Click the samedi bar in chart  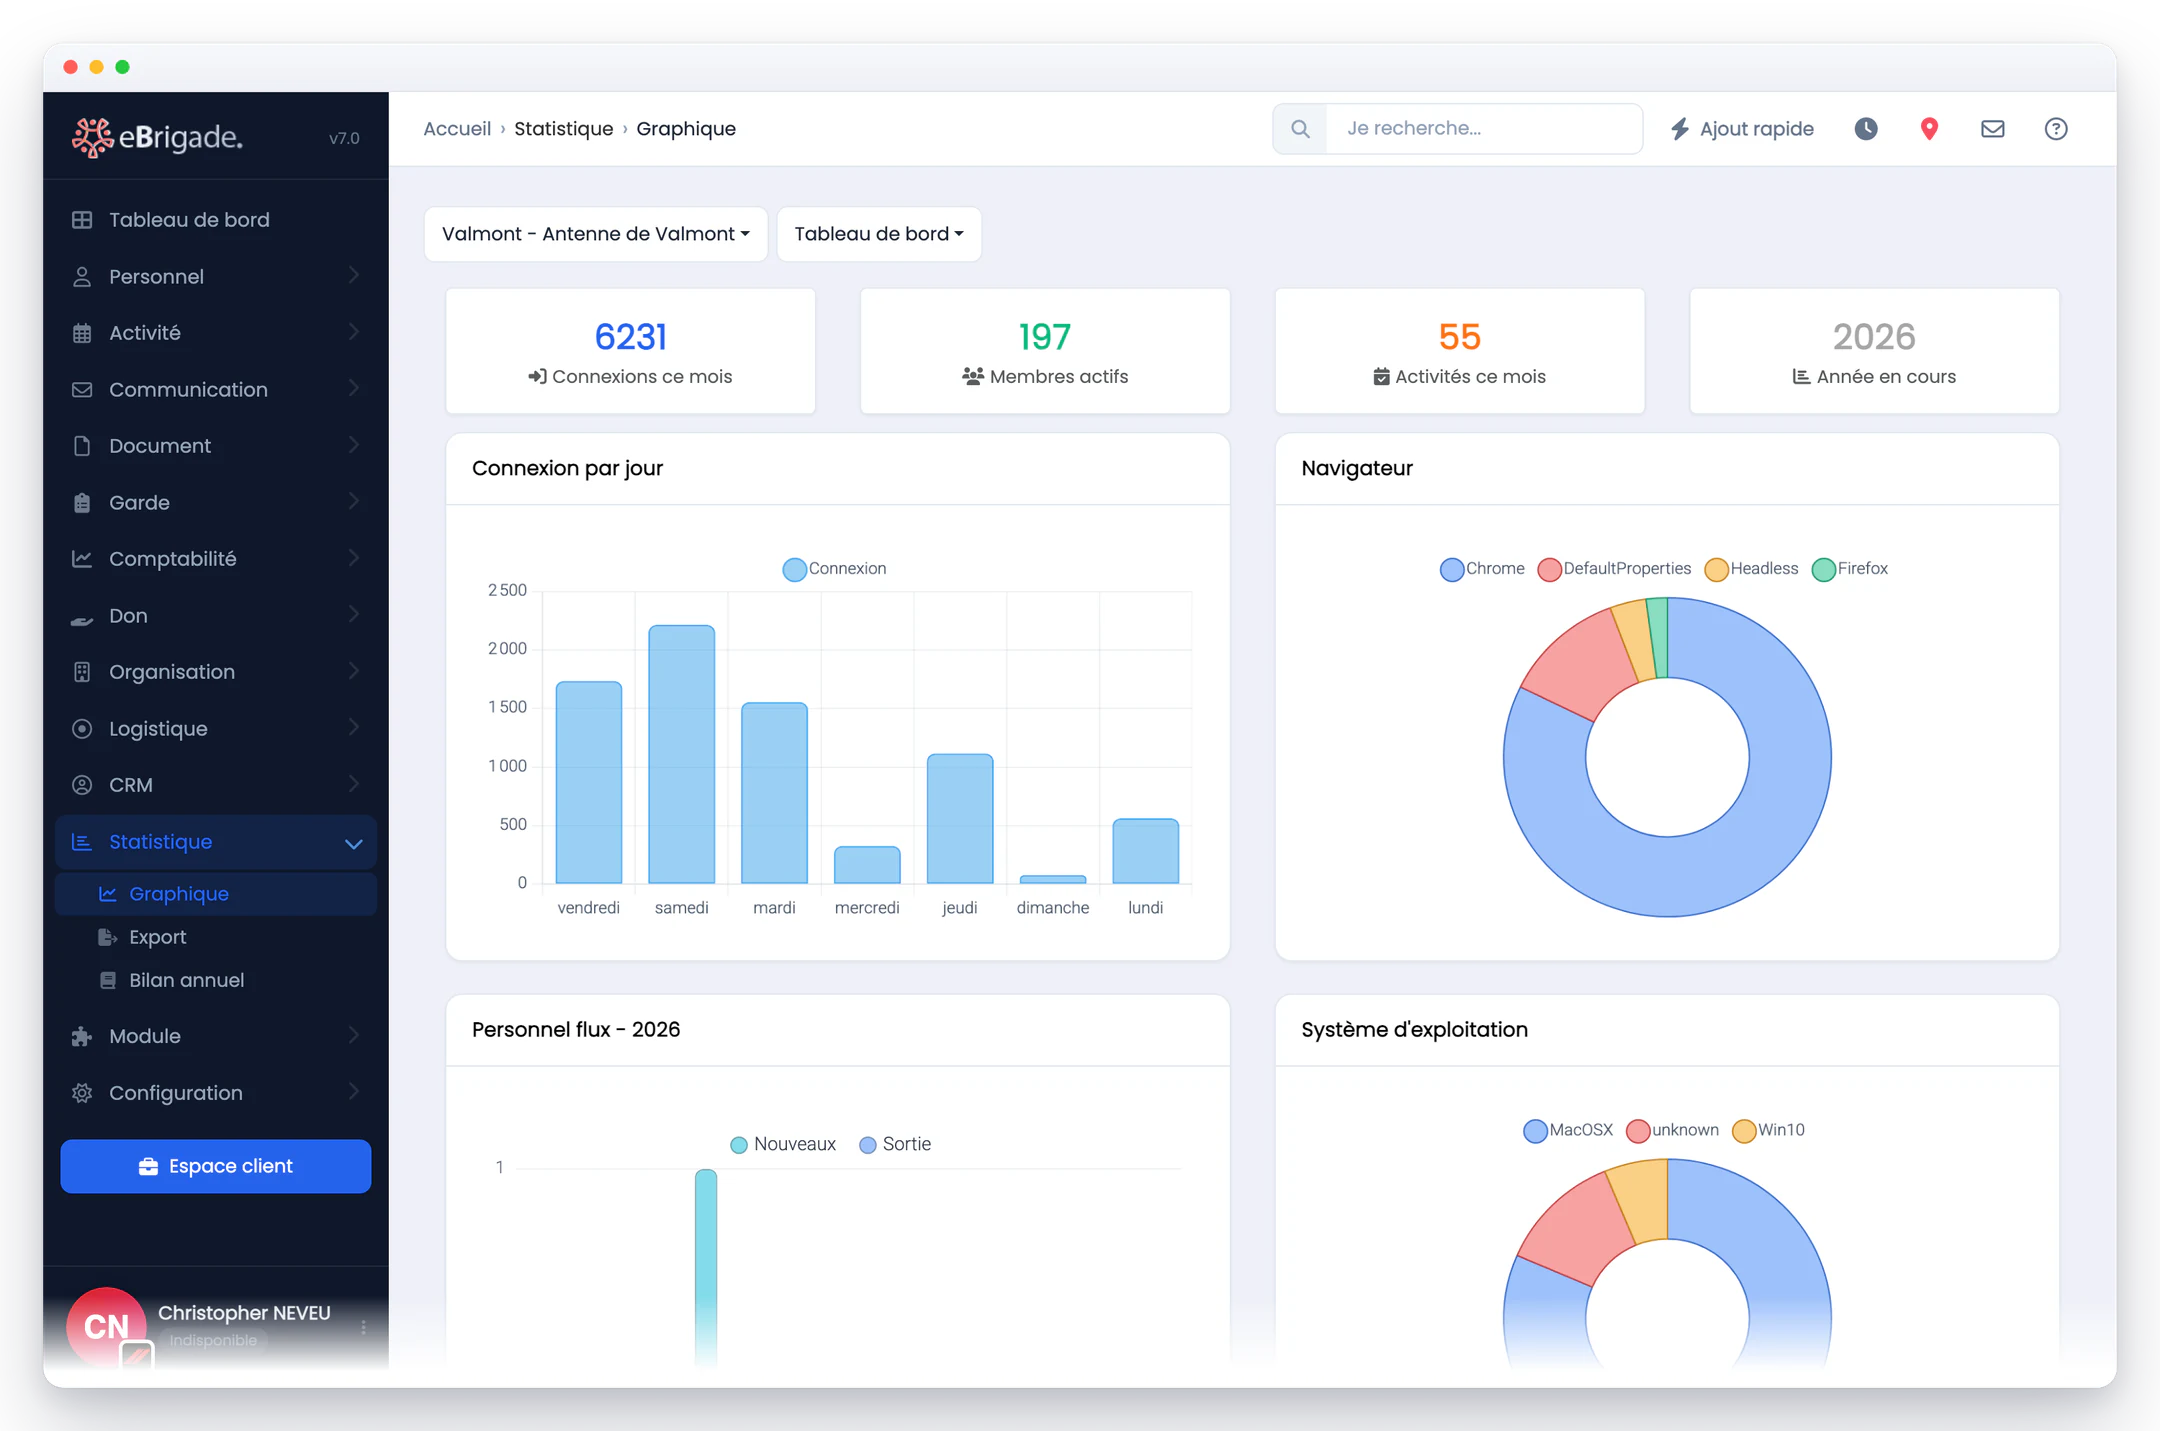(x=682, y=755)
